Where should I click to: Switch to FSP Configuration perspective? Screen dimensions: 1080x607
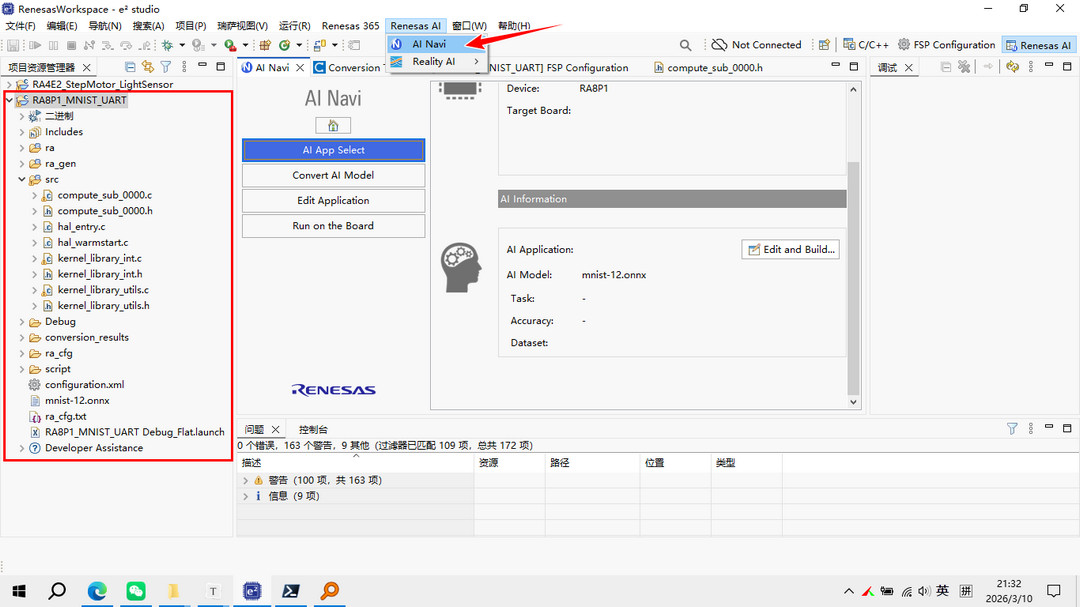(x=946, y=45)
